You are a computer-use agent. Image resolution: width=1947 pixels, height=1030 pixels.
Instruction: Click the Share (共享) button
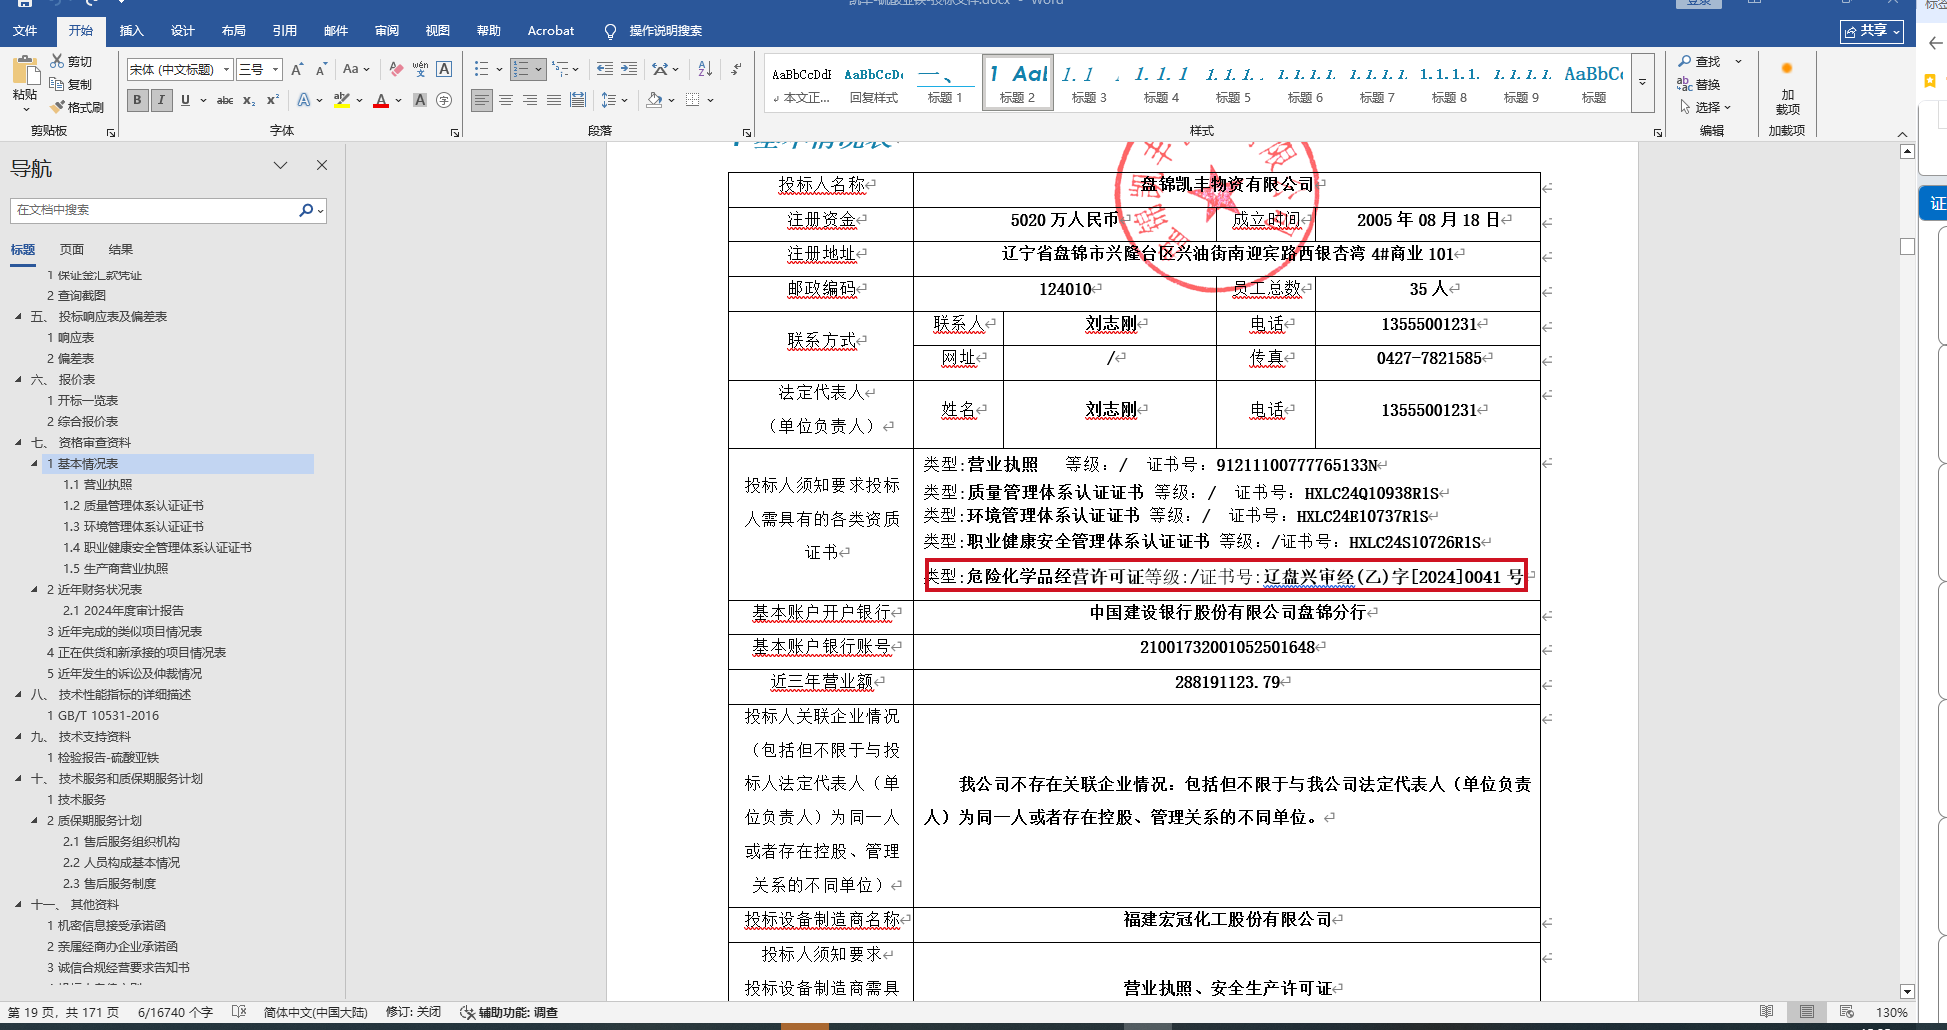1872,31
